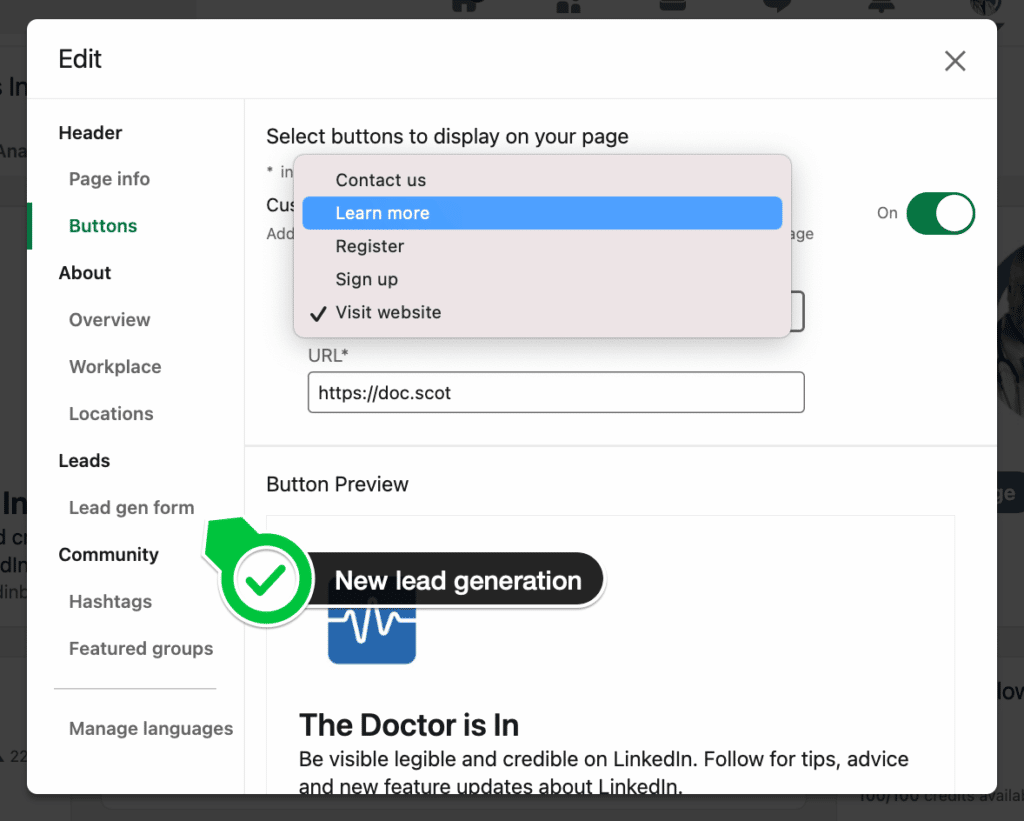Image resolution: width=1024 pixels, height=821 pixels.
Task: Open Hashtags in sidebar
Action: click(x=110, y=602)
